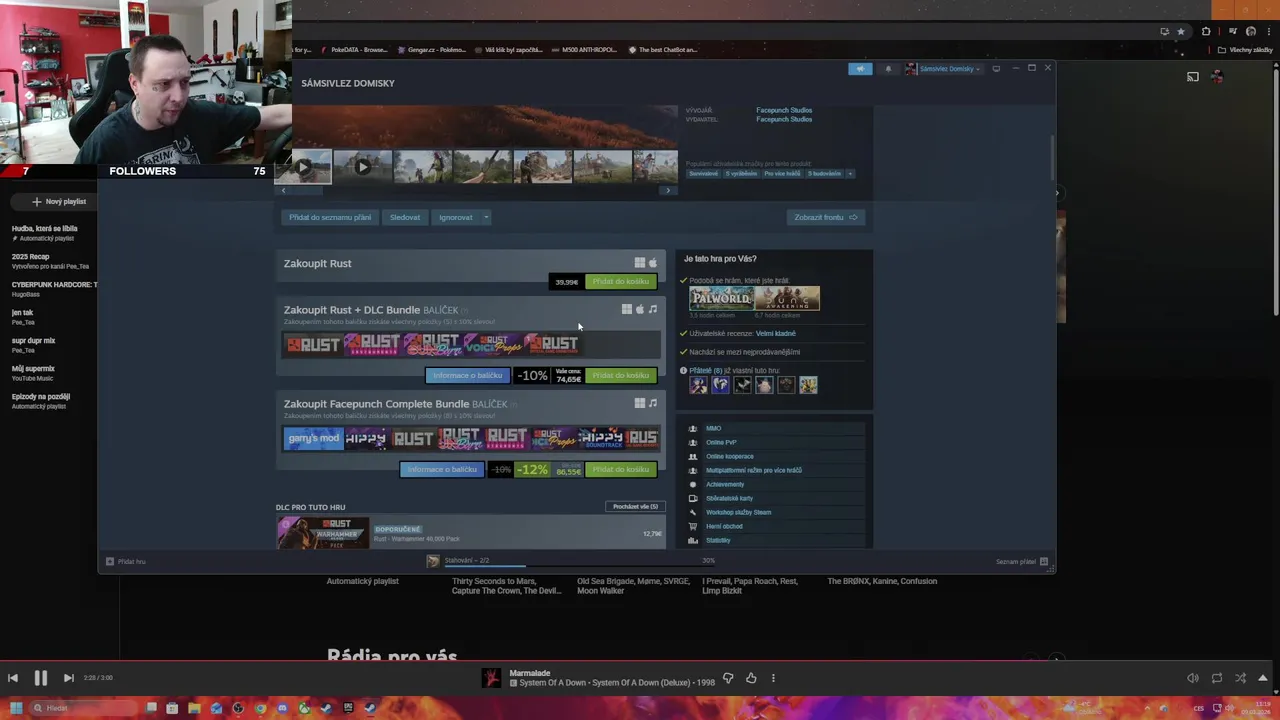Open bundle info for Rust + DLC Bundle
The image size is (1280, 720).
tap(467, 376)
